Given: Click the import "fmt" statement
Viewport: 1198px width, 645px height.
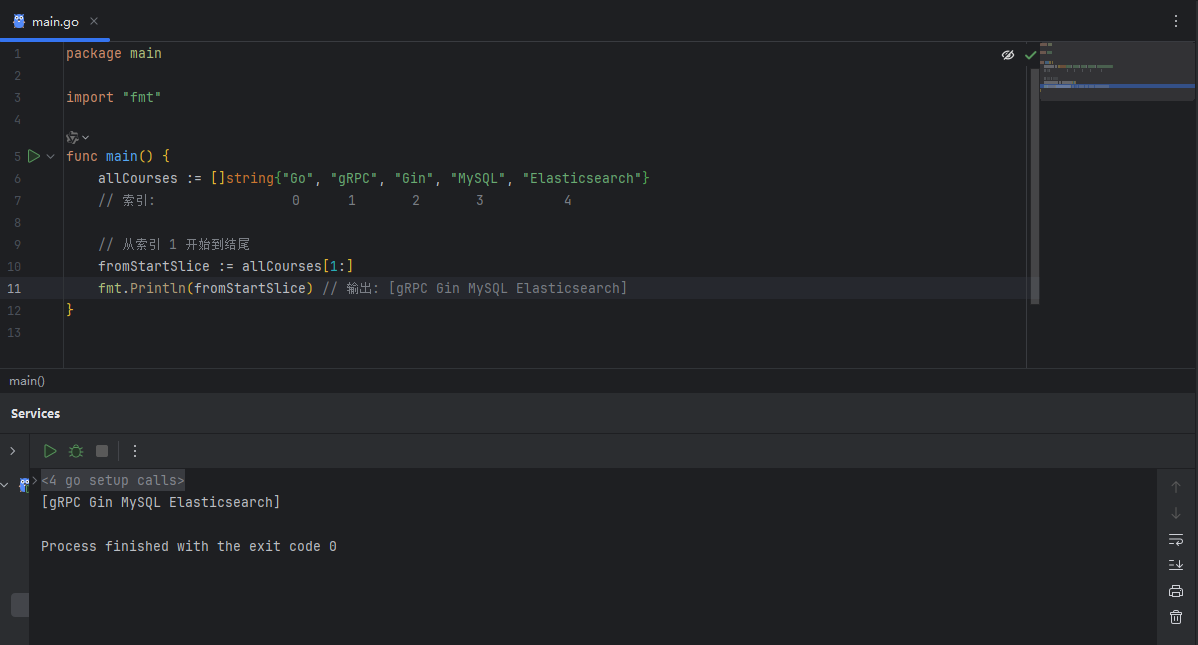Looking at the screenshot, I should [x=114, y=97].
